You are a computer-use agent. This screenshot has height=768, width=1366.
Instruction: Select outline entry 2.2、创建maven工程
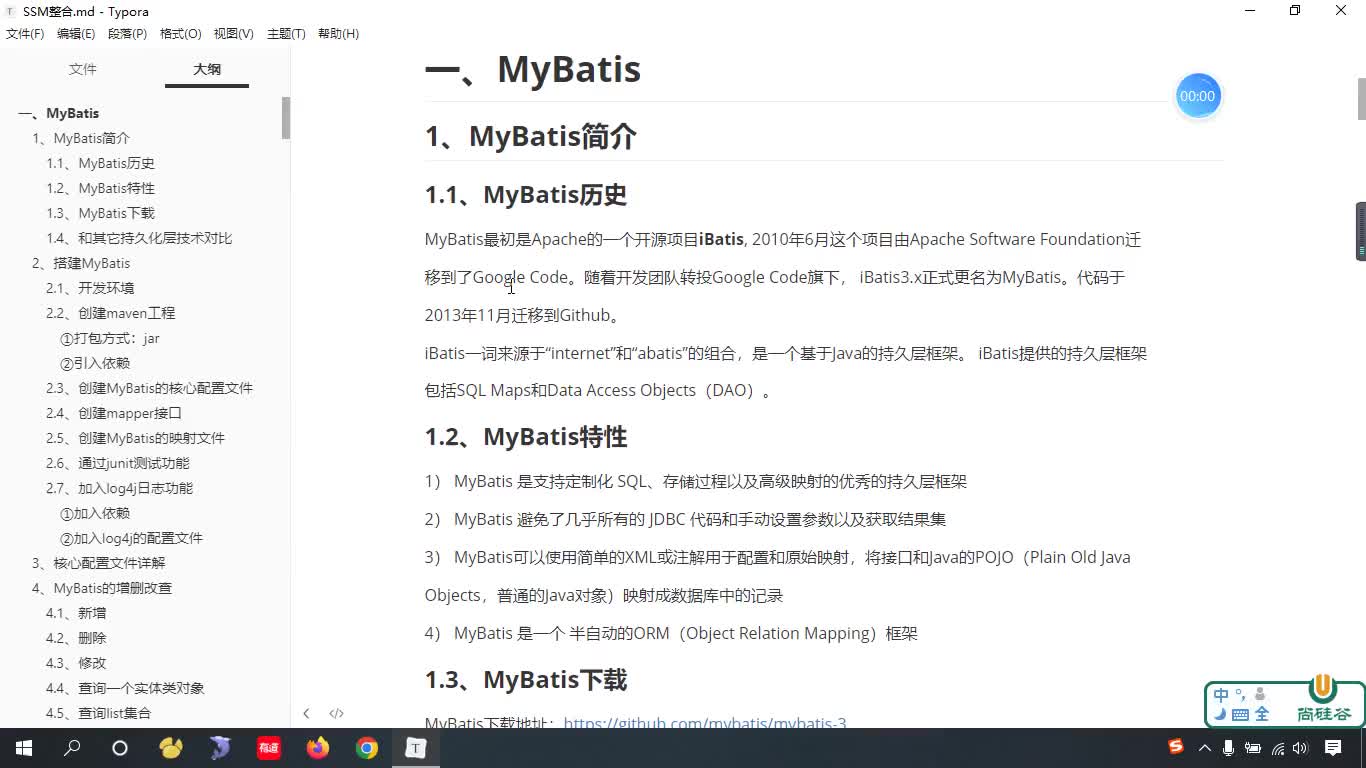pyautogui.click(x=110, y=313)
